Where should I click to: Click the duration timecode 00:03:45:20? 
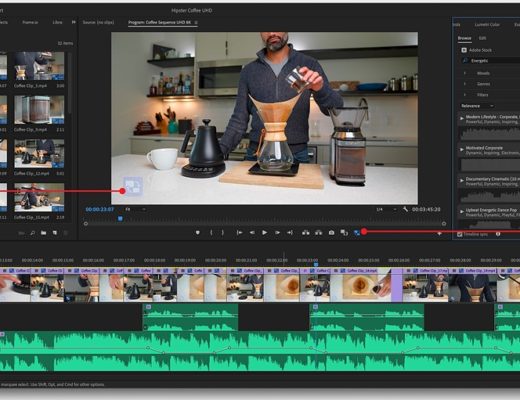tap(426, 209)
